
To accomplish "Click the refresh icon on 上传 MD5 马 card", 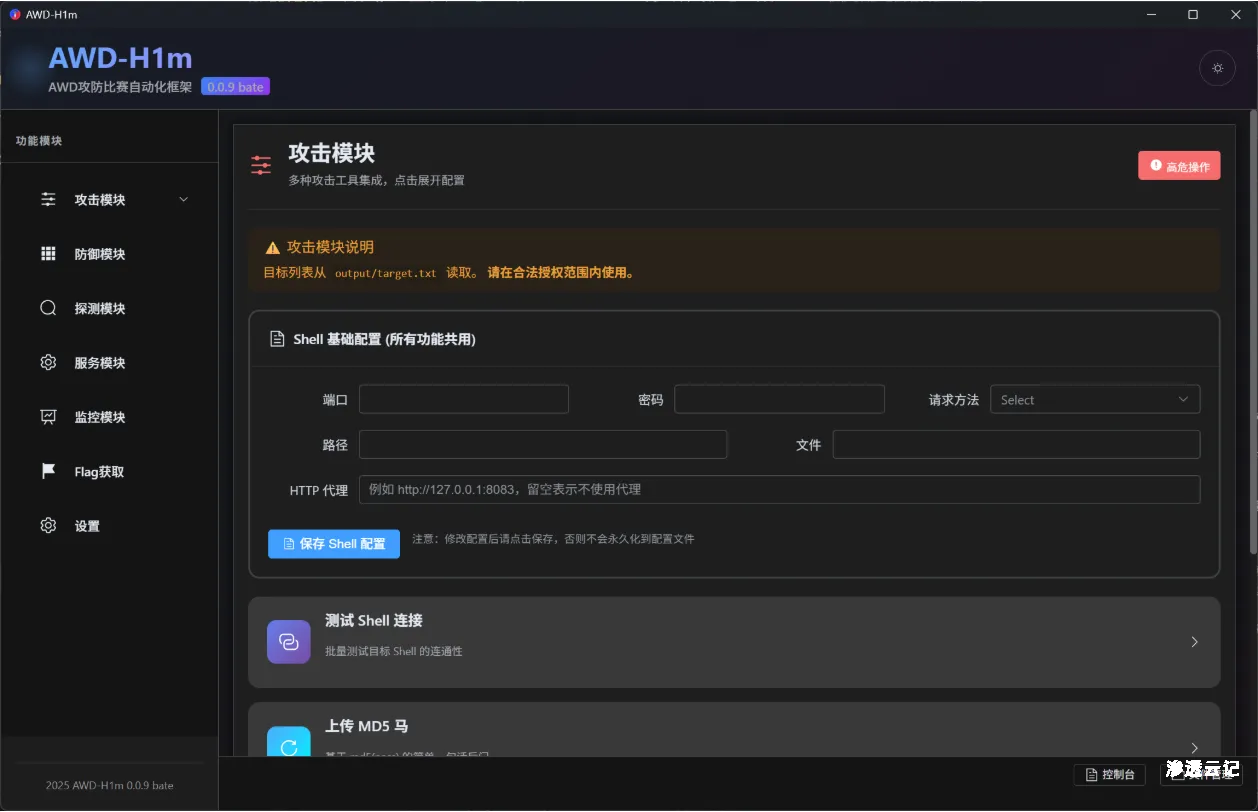I will (288, 746).
